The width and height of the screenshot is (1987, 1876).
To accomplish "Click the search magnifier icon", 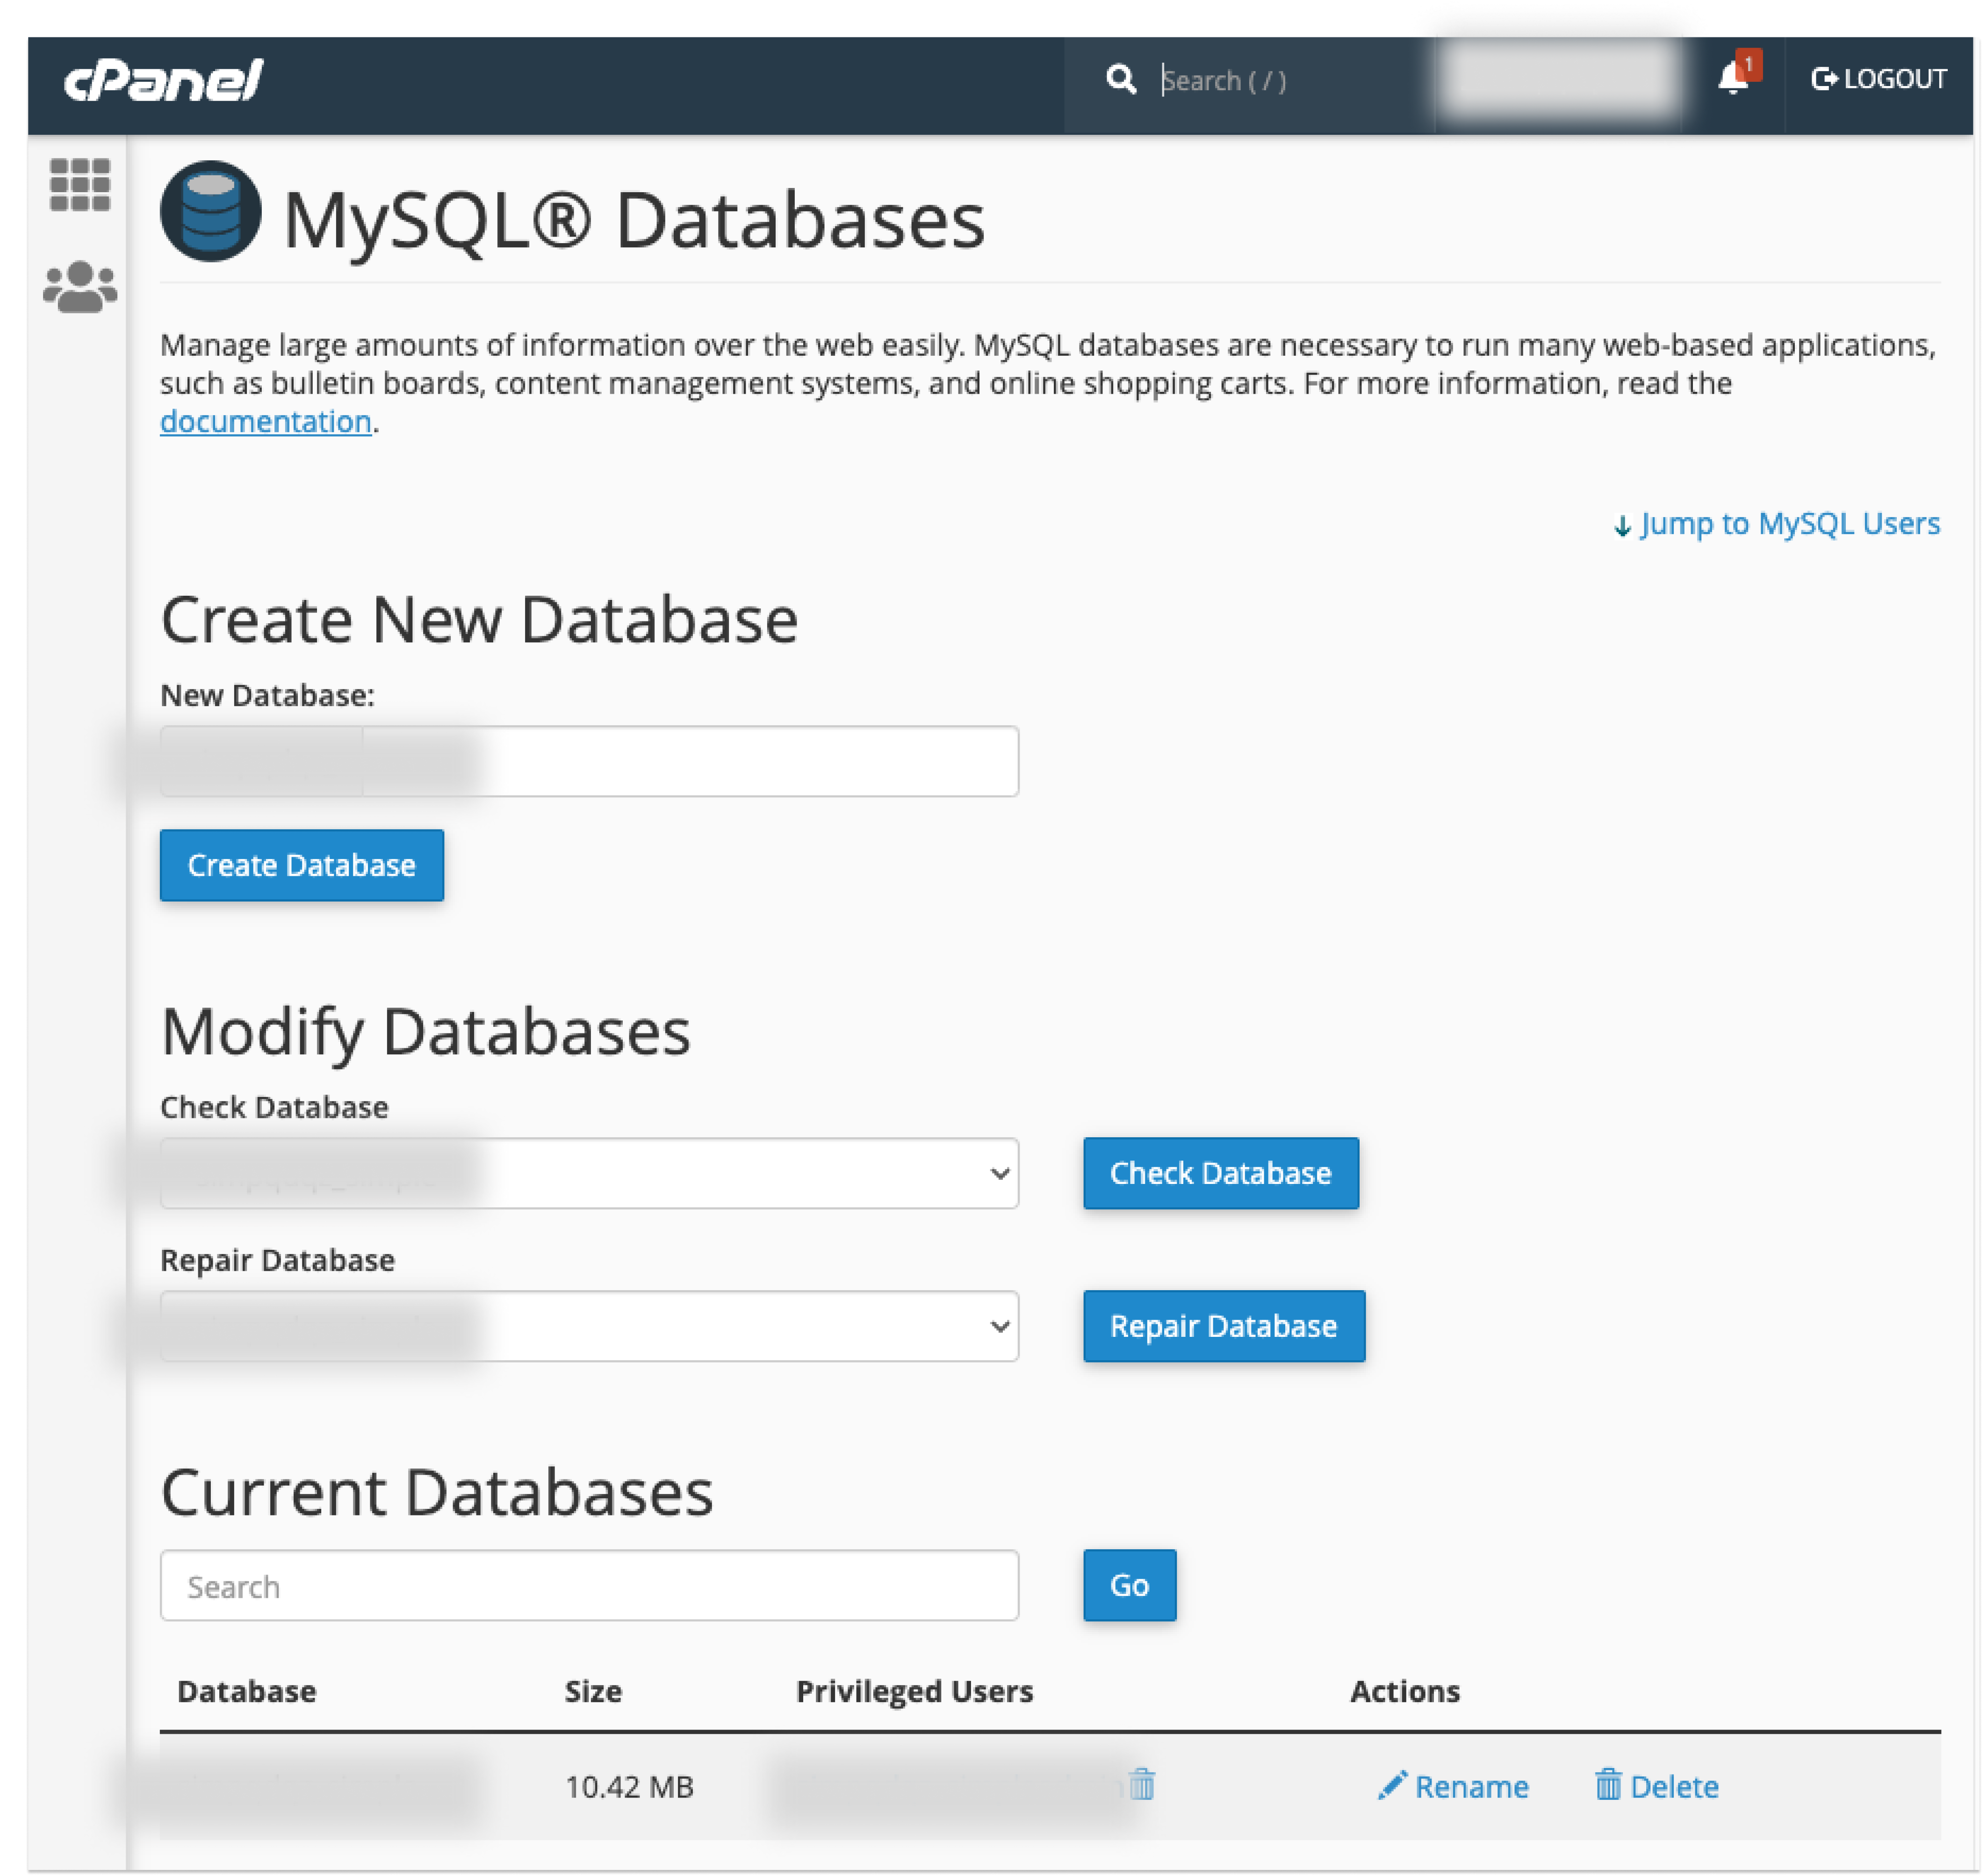I will point(1121,80).
